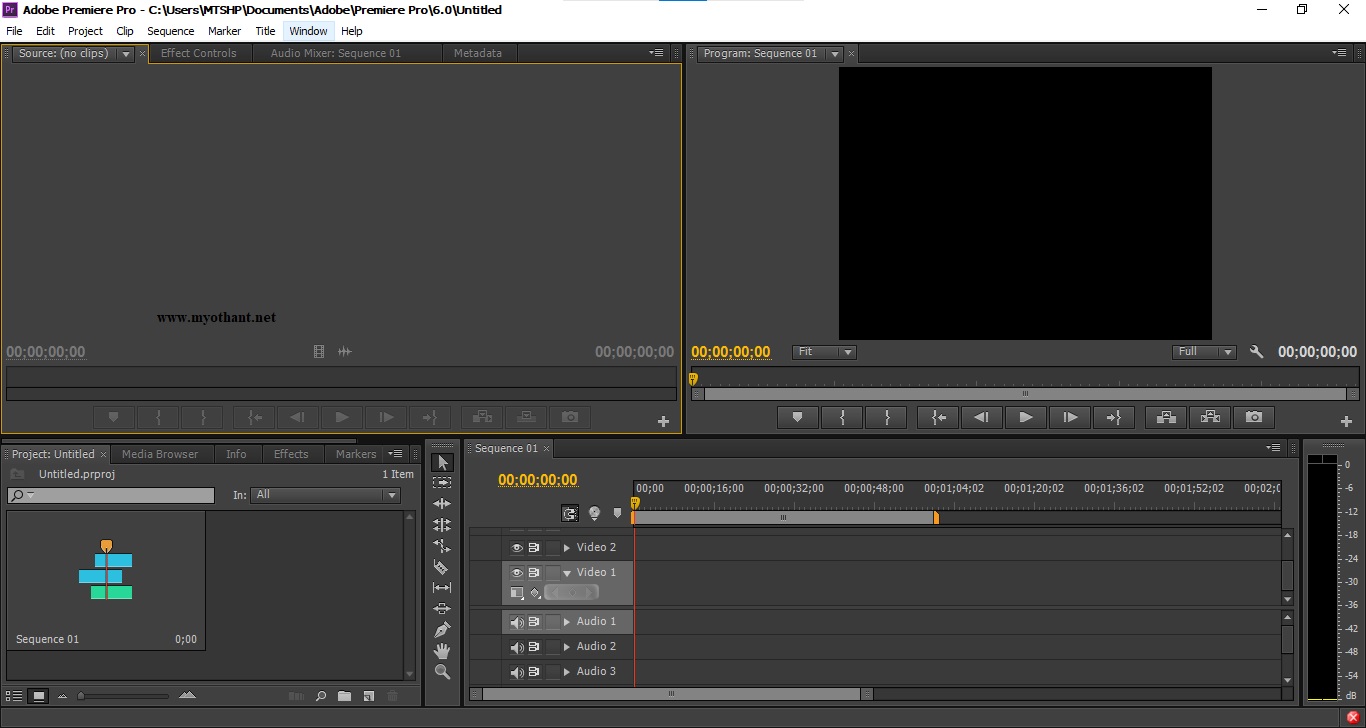Switch to Effect Controls tab
Screen dimensions: 1366x728
(x=199, y=54)
